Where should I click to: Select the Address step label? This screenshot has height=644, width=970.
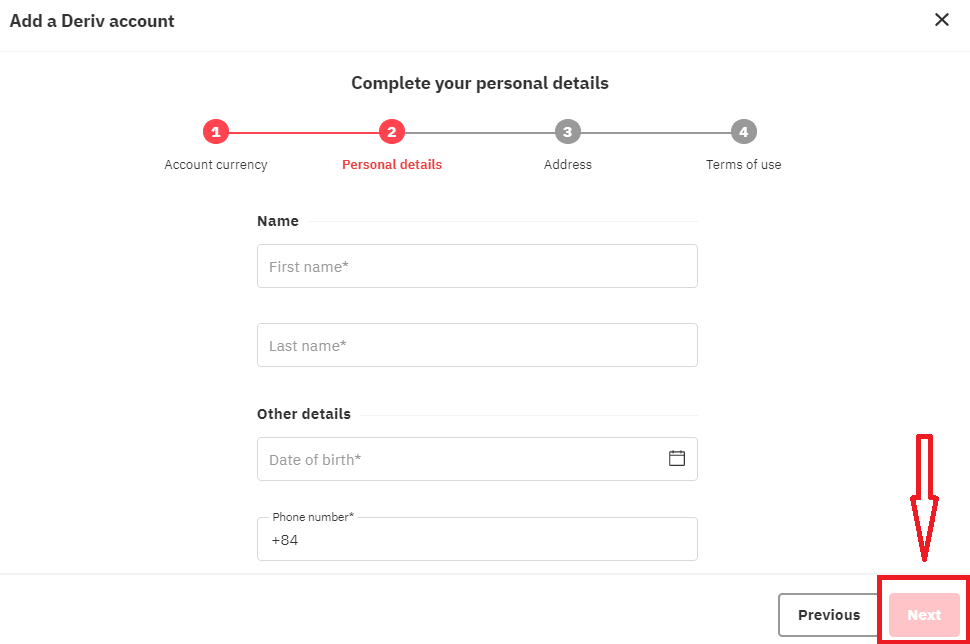click(x=568, y=164)
